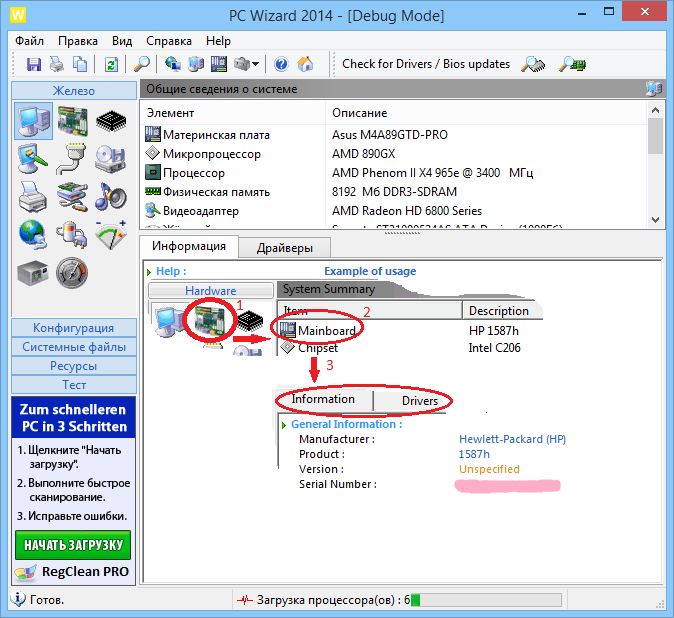Click the green Refresh icon in toolbar
674x618 pixels.
pos(111,64)
